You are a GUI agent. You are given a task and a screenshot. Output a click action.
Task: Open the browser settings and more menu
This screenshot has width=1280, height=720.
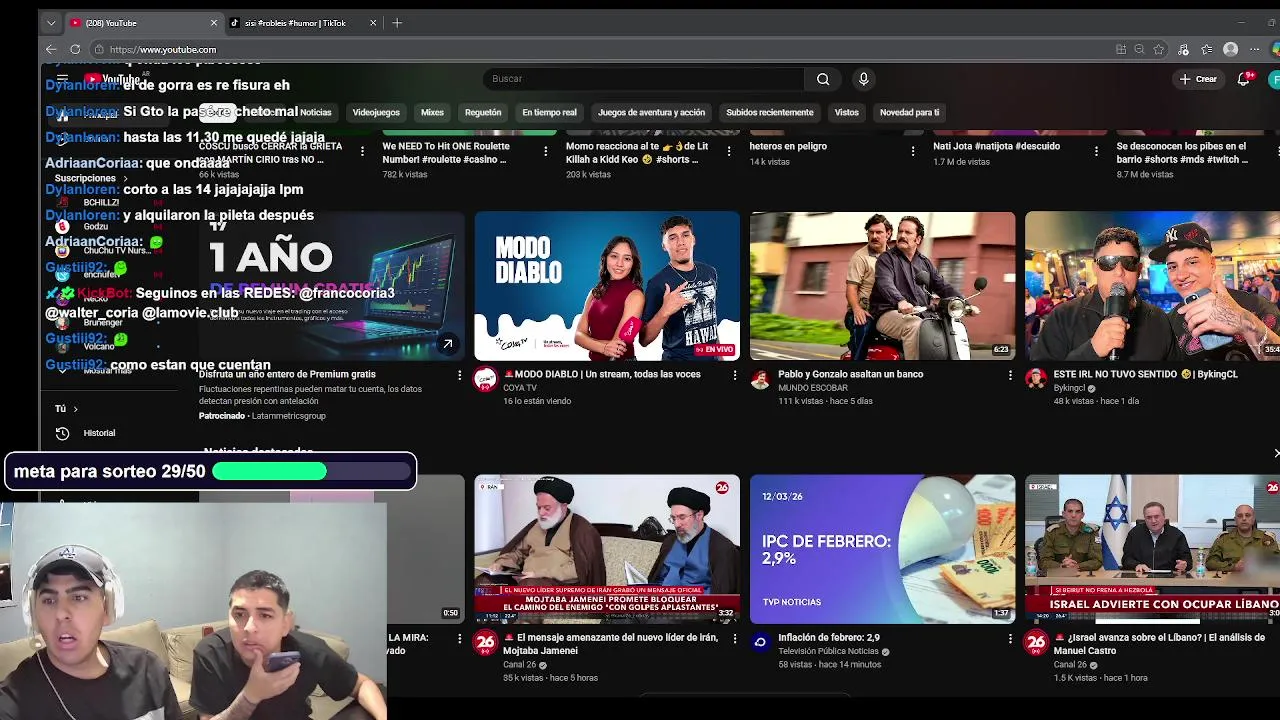(x=1255, y=49)
